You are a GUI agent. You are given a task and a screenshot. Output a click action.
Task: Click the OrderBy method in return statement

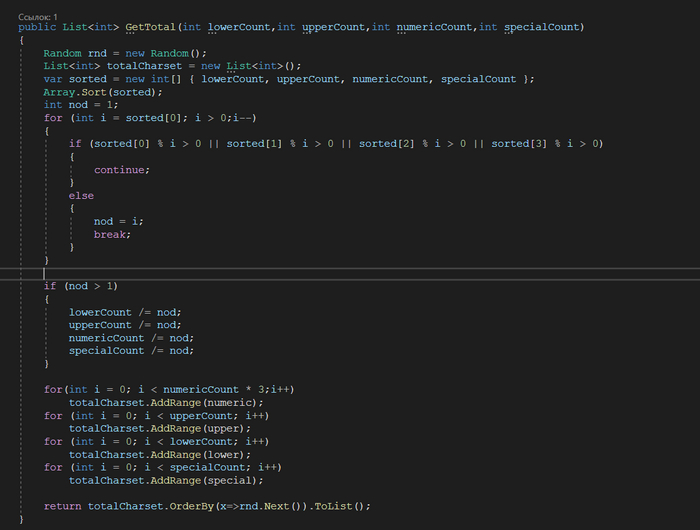(185, 506)
